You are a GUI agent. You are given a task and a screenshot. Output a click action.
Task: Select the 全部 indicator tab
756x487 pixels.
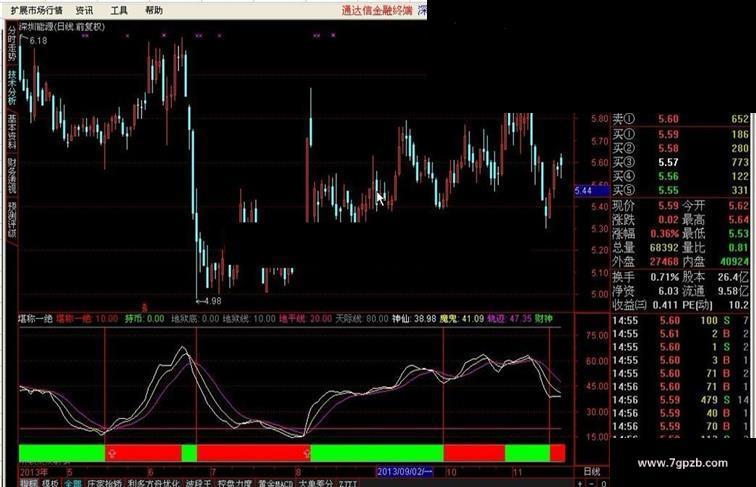tap(73, 483)
